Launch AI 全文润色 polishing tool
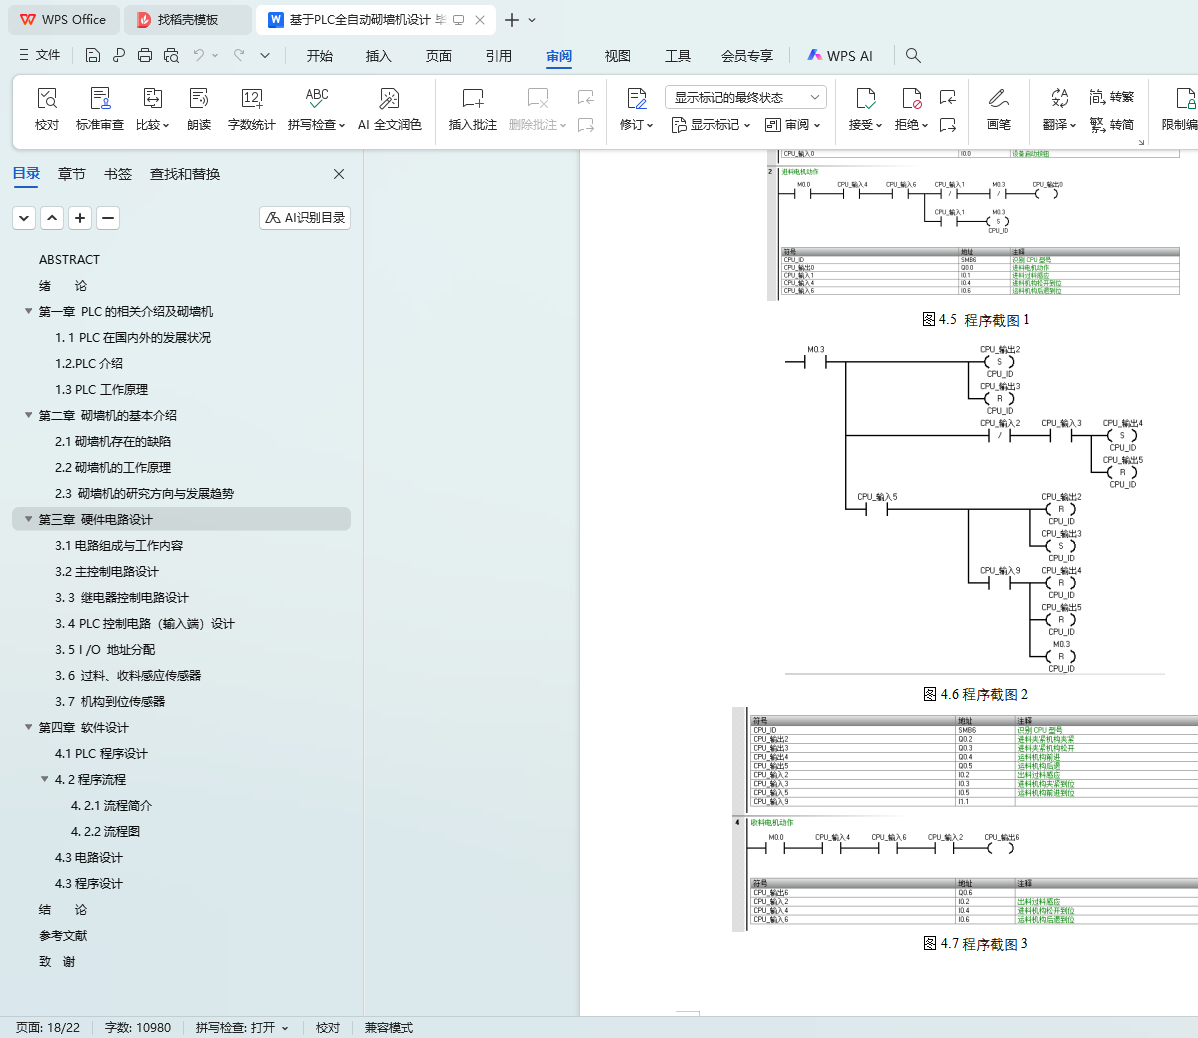Image resolution: width=1198 pixels, height=1038 pixels. click(x=390, y=109)
